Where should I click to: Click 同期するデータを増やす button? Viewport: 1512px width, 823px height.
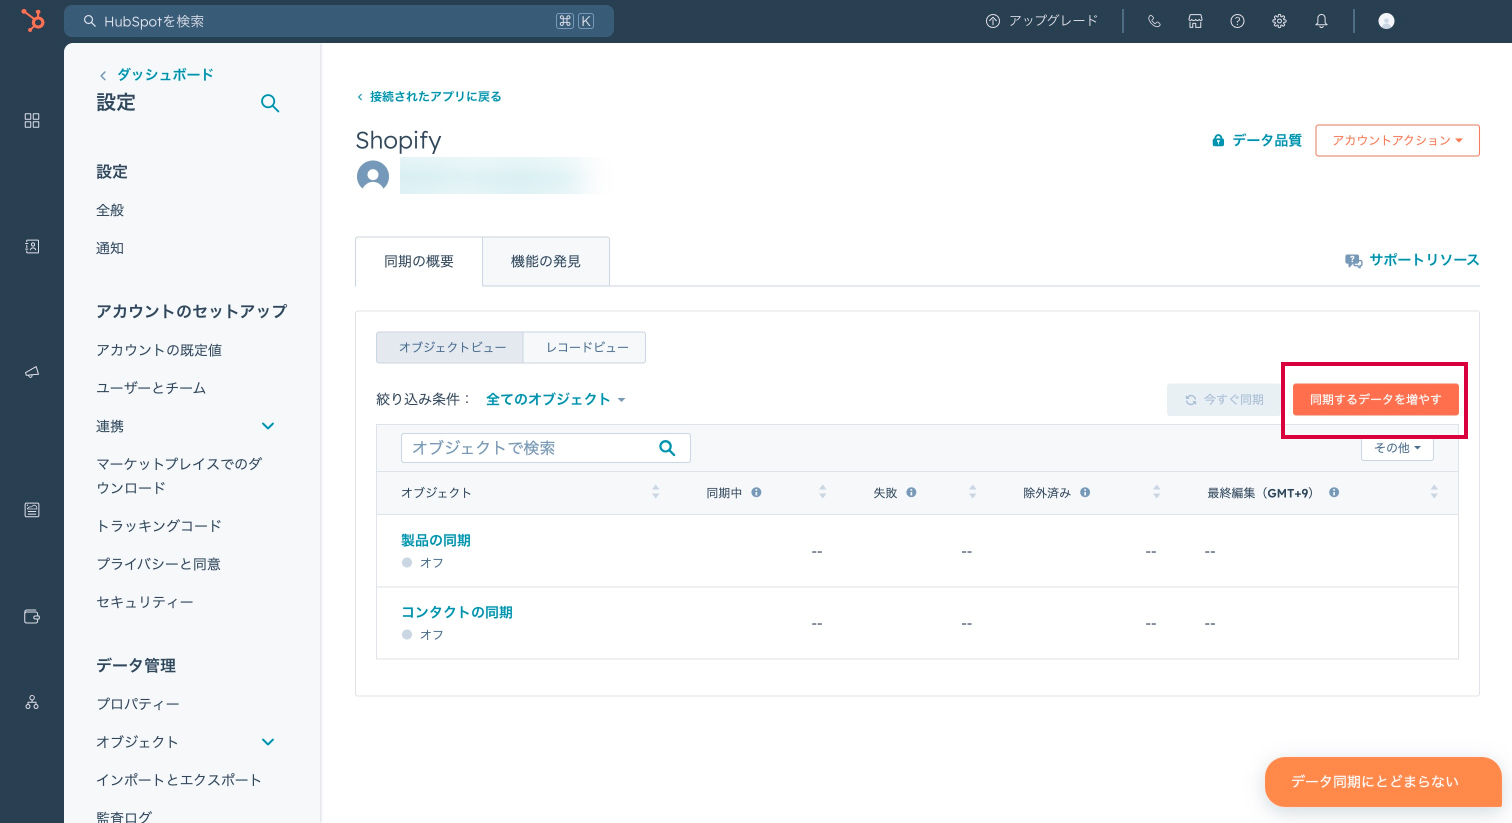pos(1375,399)
